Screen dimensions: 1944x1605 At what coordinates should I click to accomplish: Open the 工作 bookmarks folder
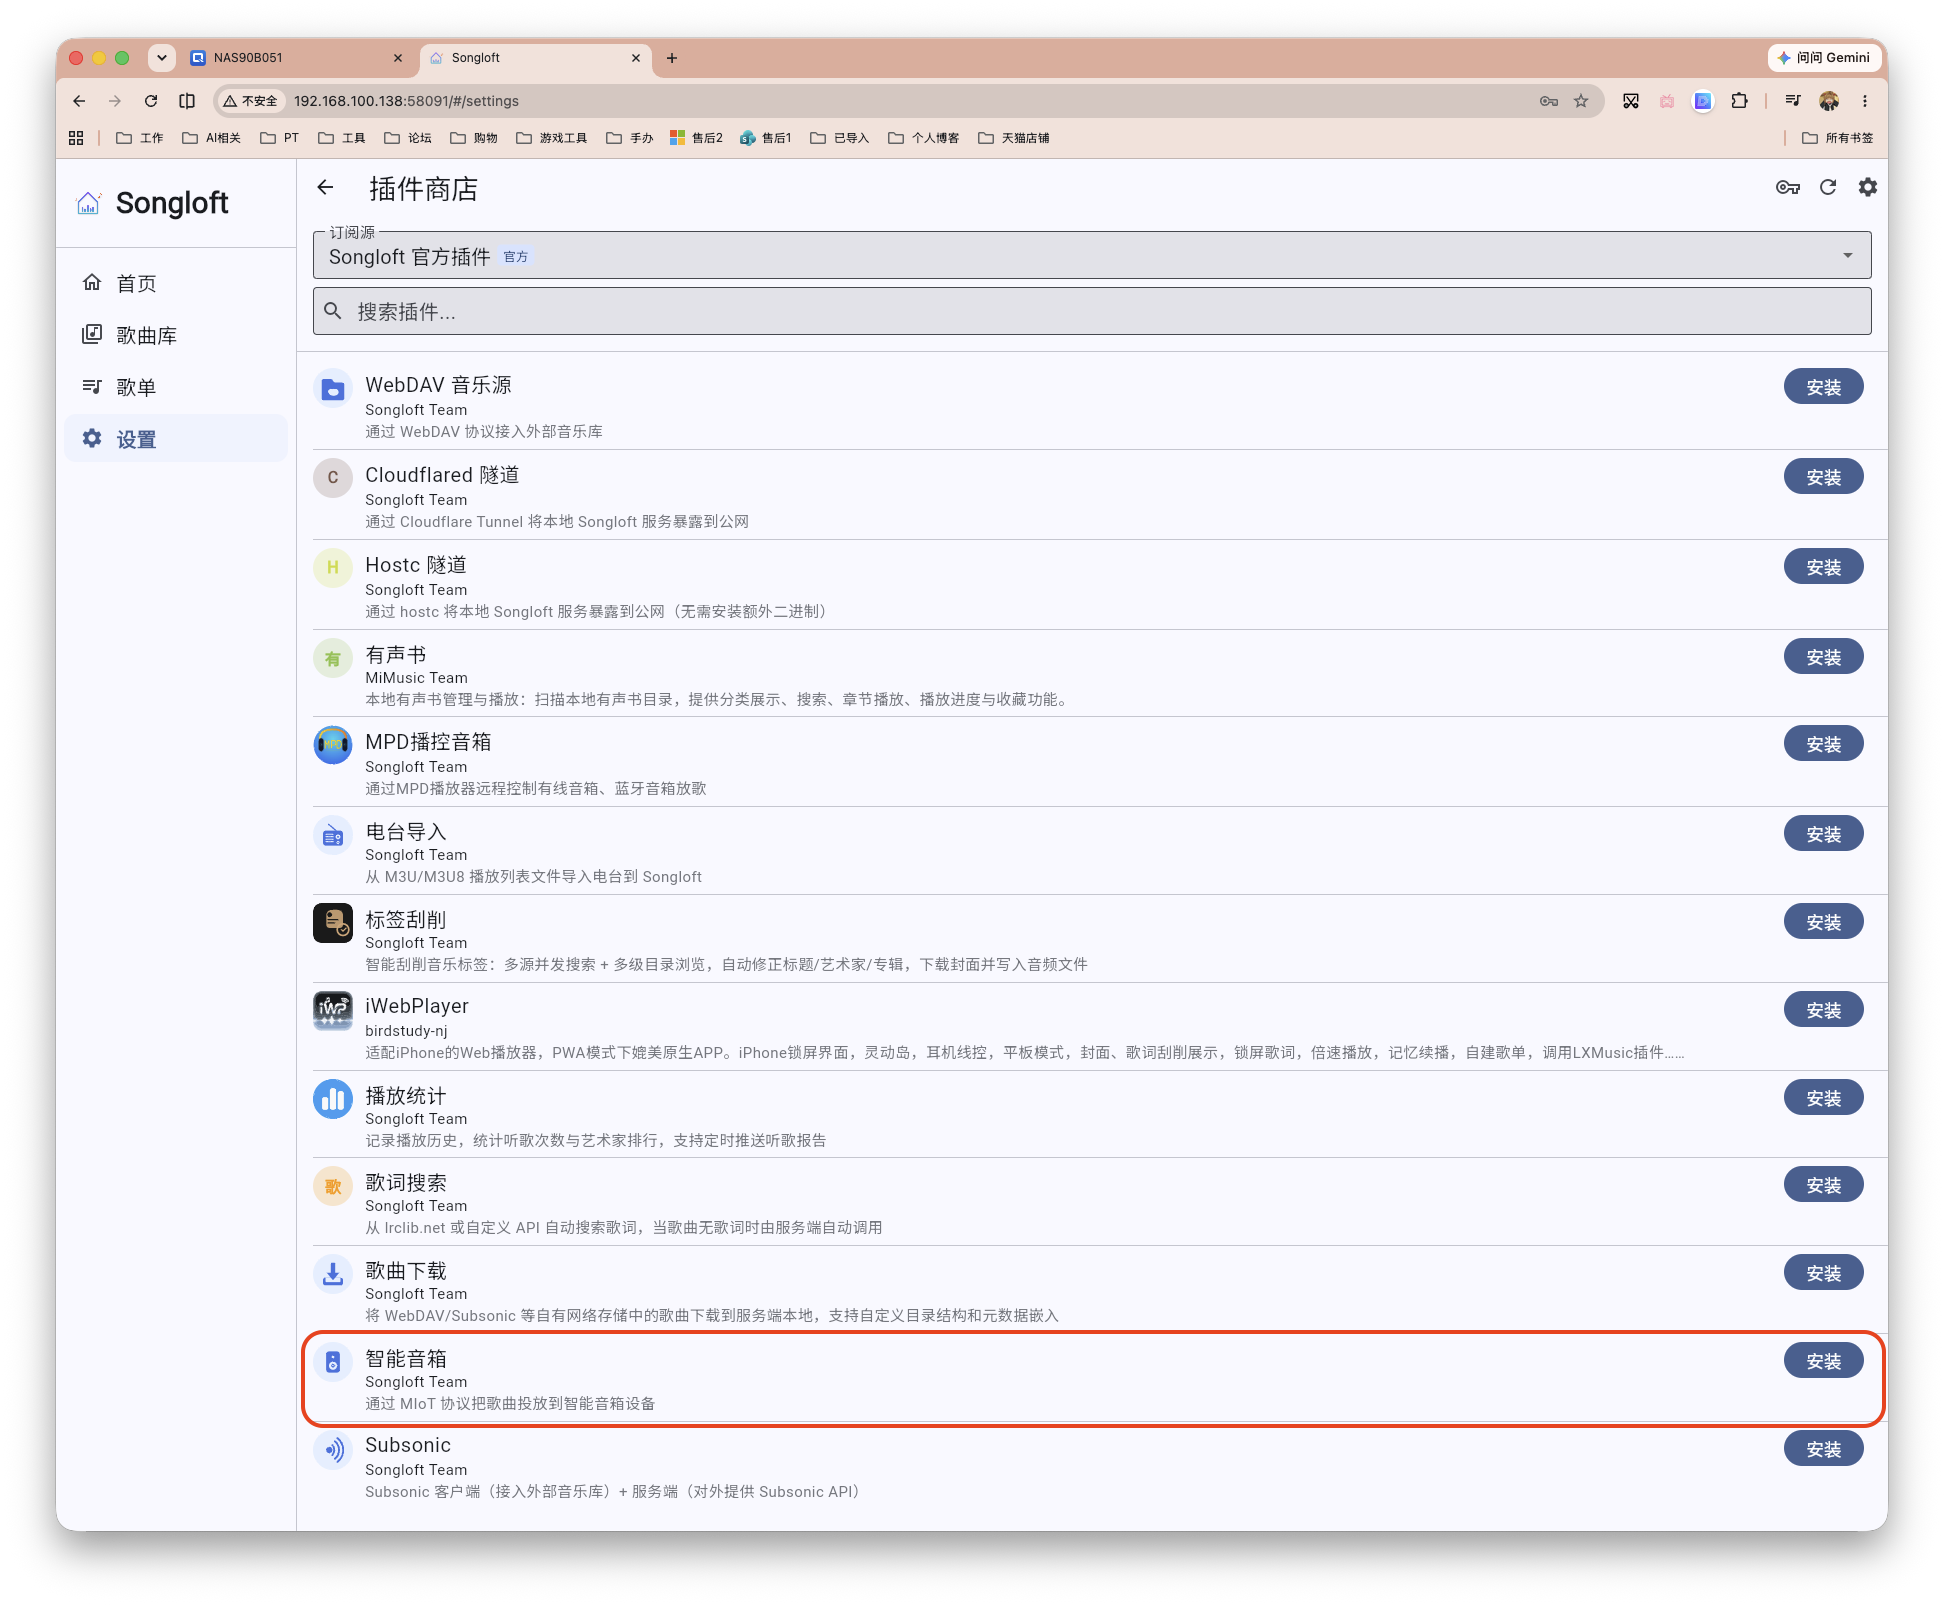(x=140, y=138)
